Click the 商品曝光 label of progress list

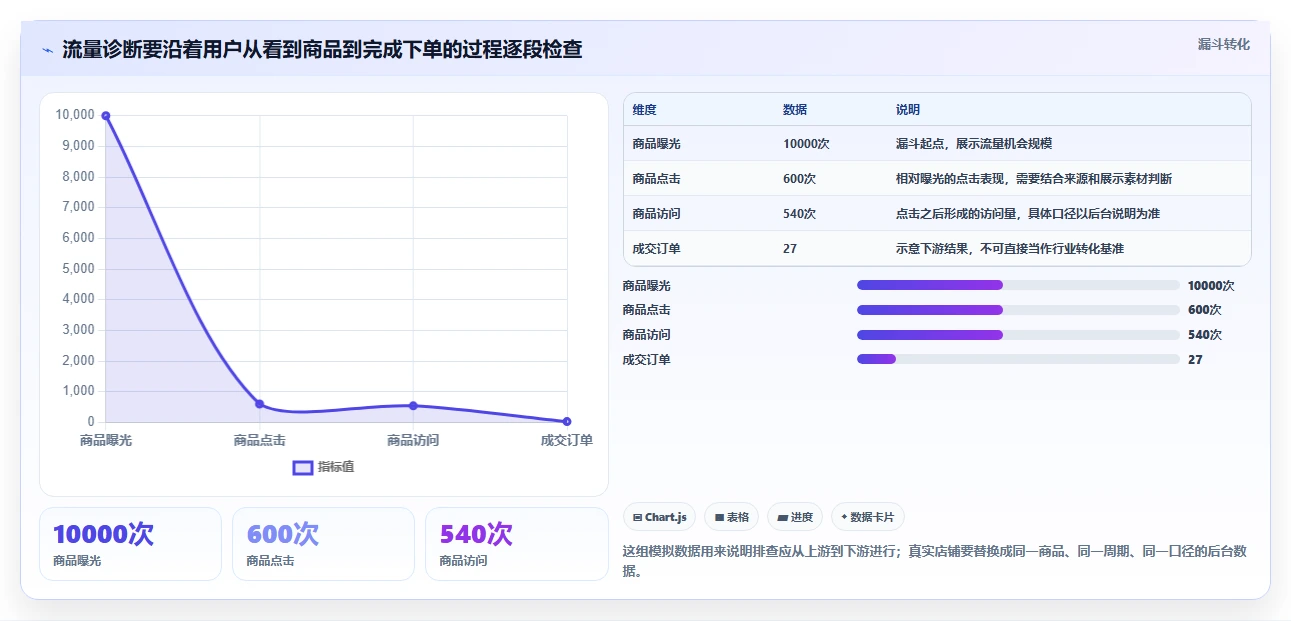tap(646, 286)
